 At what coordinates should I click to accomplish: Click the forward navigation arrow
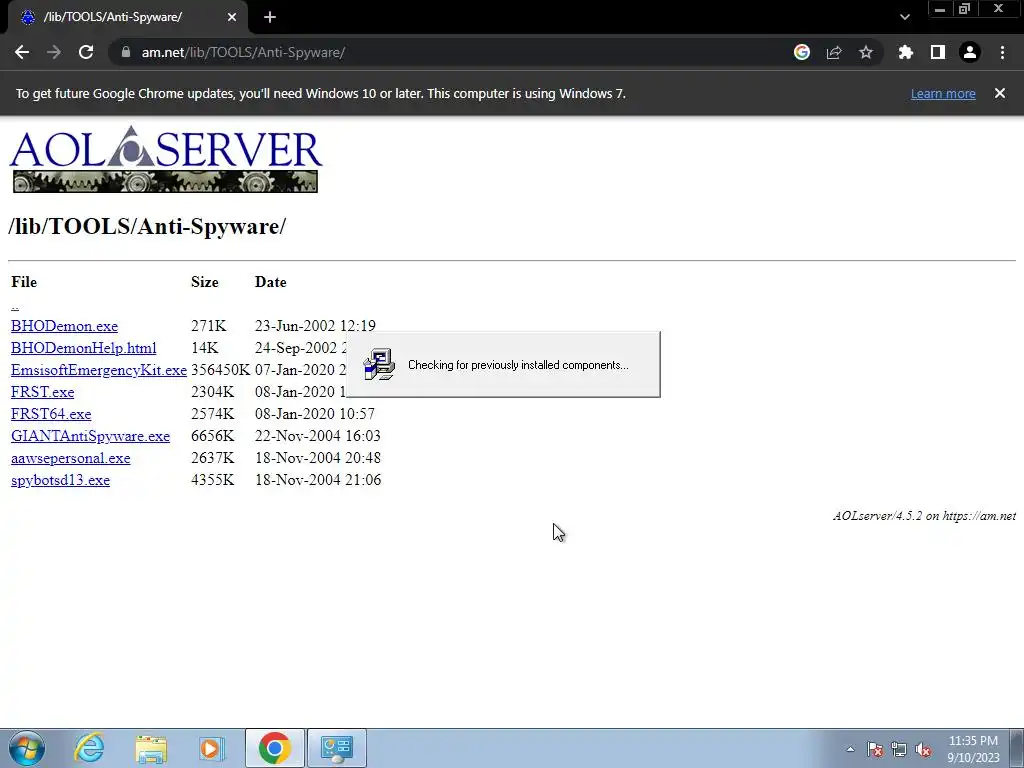coord(54,52)
